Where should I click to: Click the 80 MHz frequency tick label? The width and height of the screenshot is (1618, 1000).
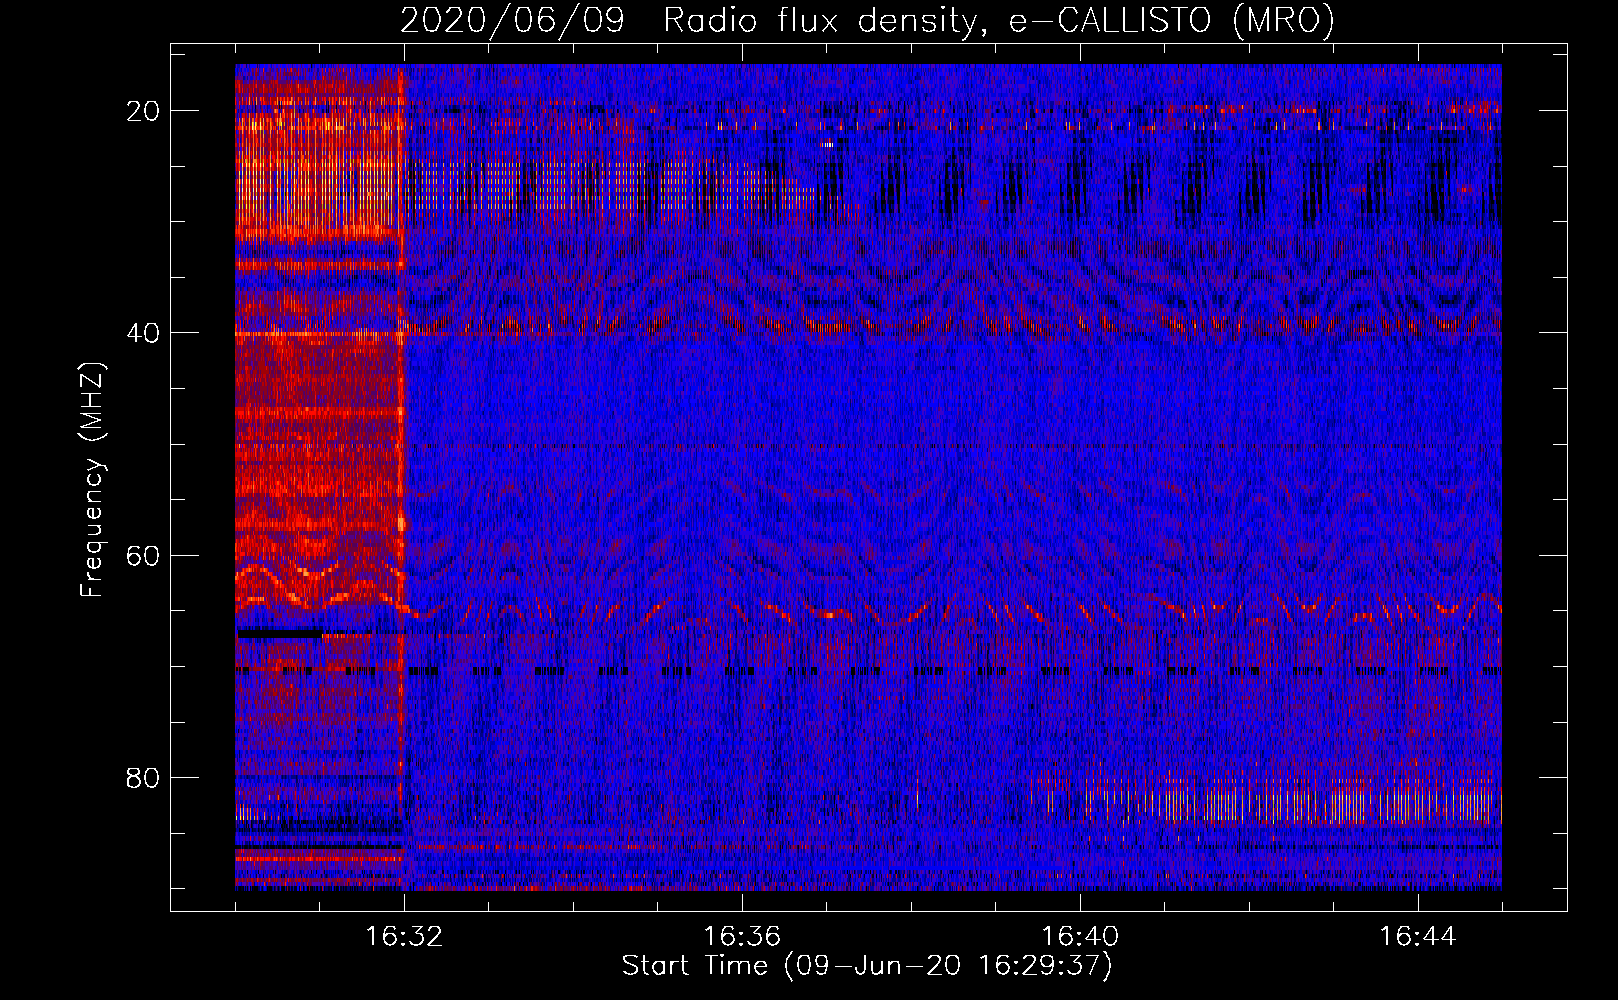click(x=144, y=778)
